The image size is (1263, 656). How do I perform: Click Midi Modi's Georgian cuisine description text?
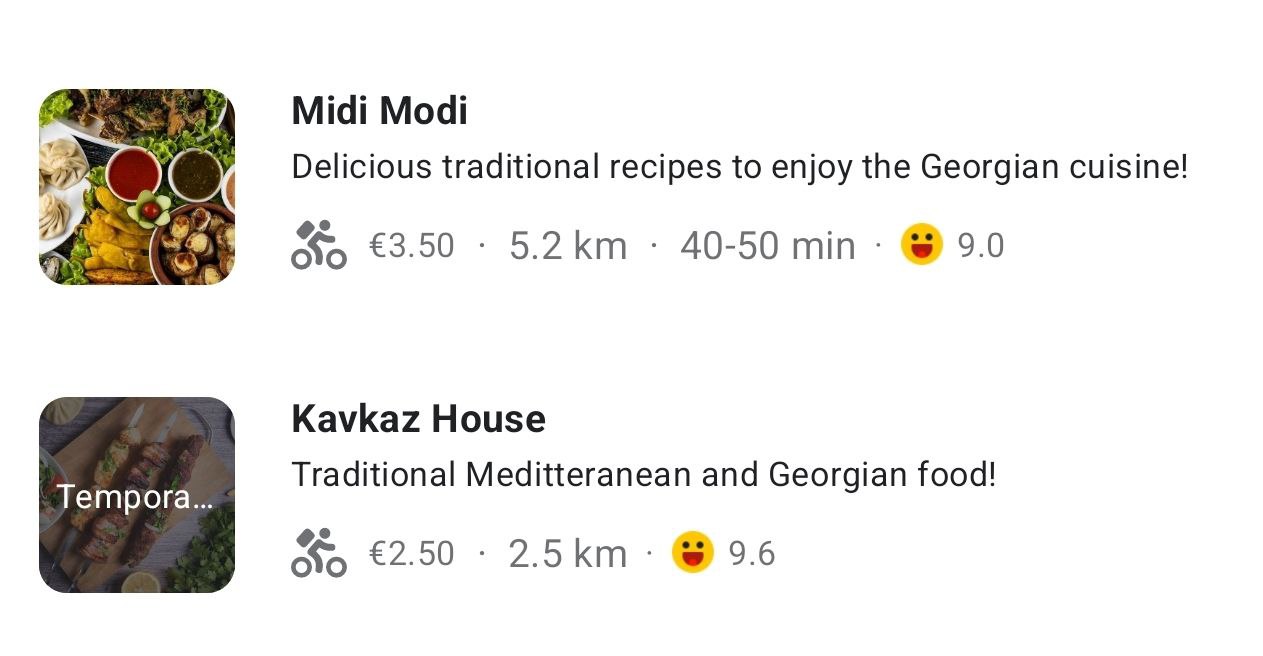(x=739, y=166)
